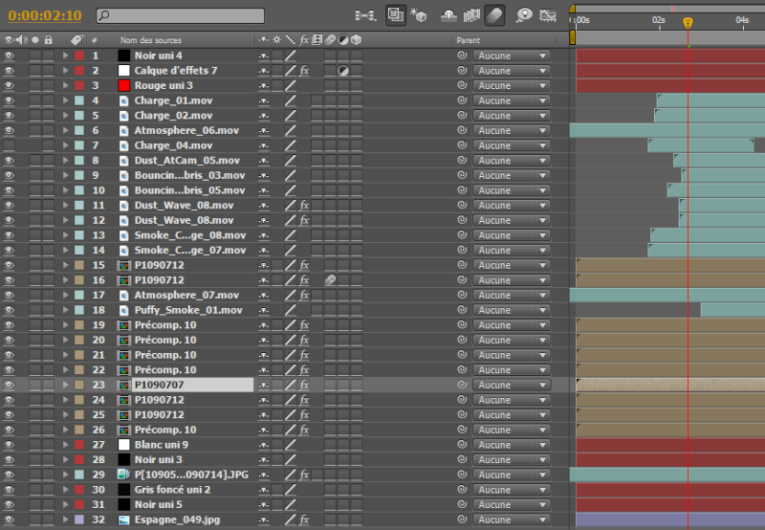Toggle visibility of Espagne_049.jpg
Image resolution: width=765 pixels, height=530 pixels.
click(9, 519)
